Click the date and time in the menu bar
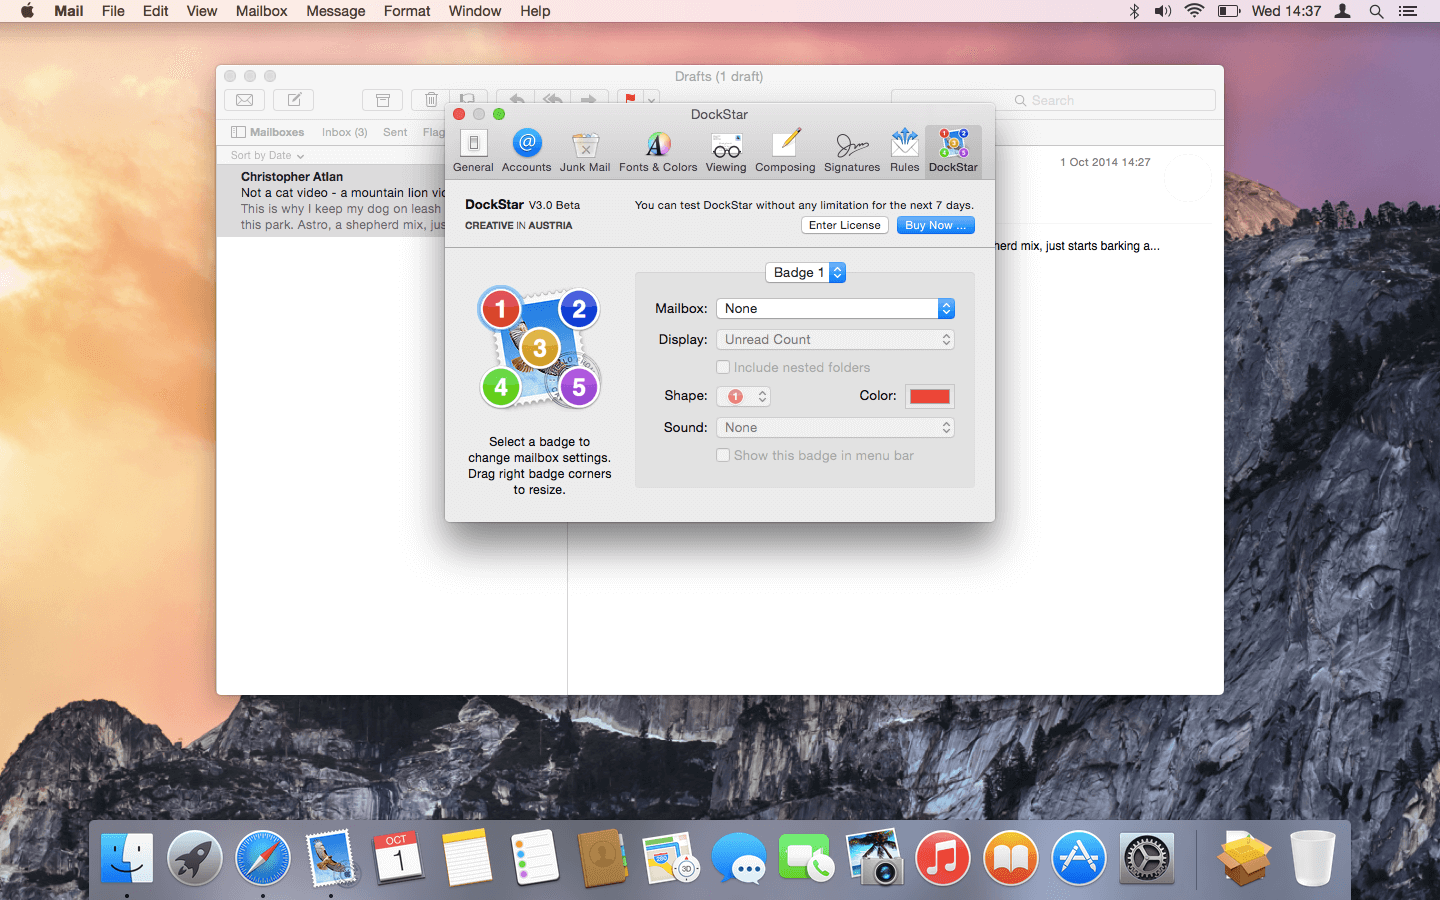1440x900 pixels. [1286, 11]
